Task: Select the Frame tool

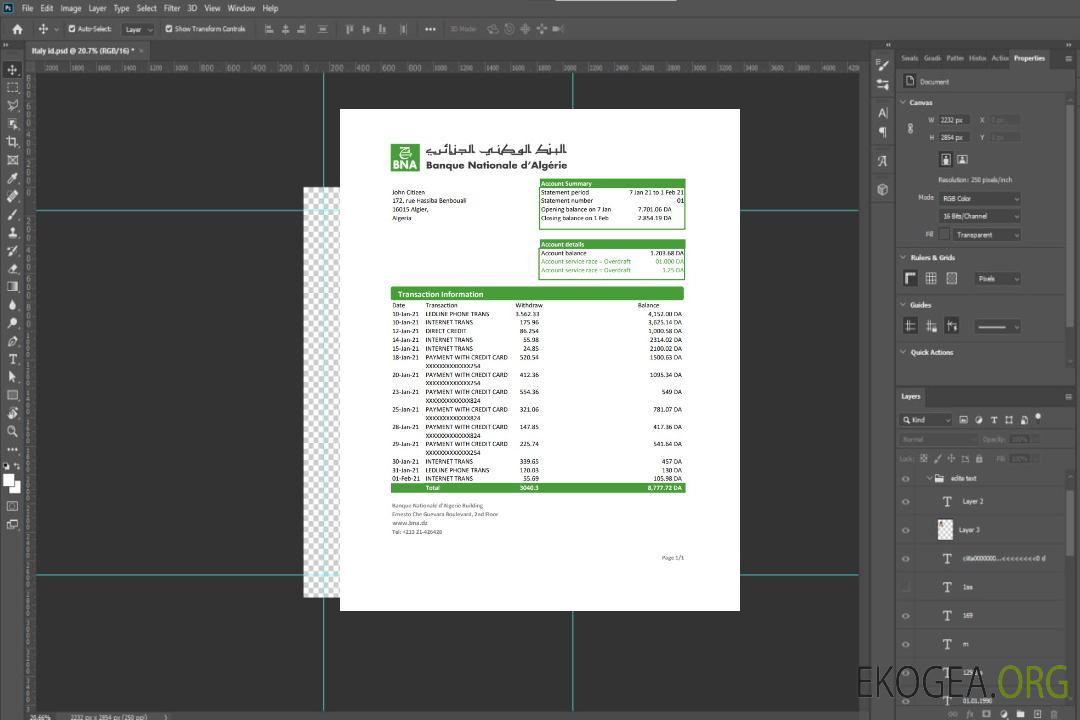Action: [x=12, y=160]
